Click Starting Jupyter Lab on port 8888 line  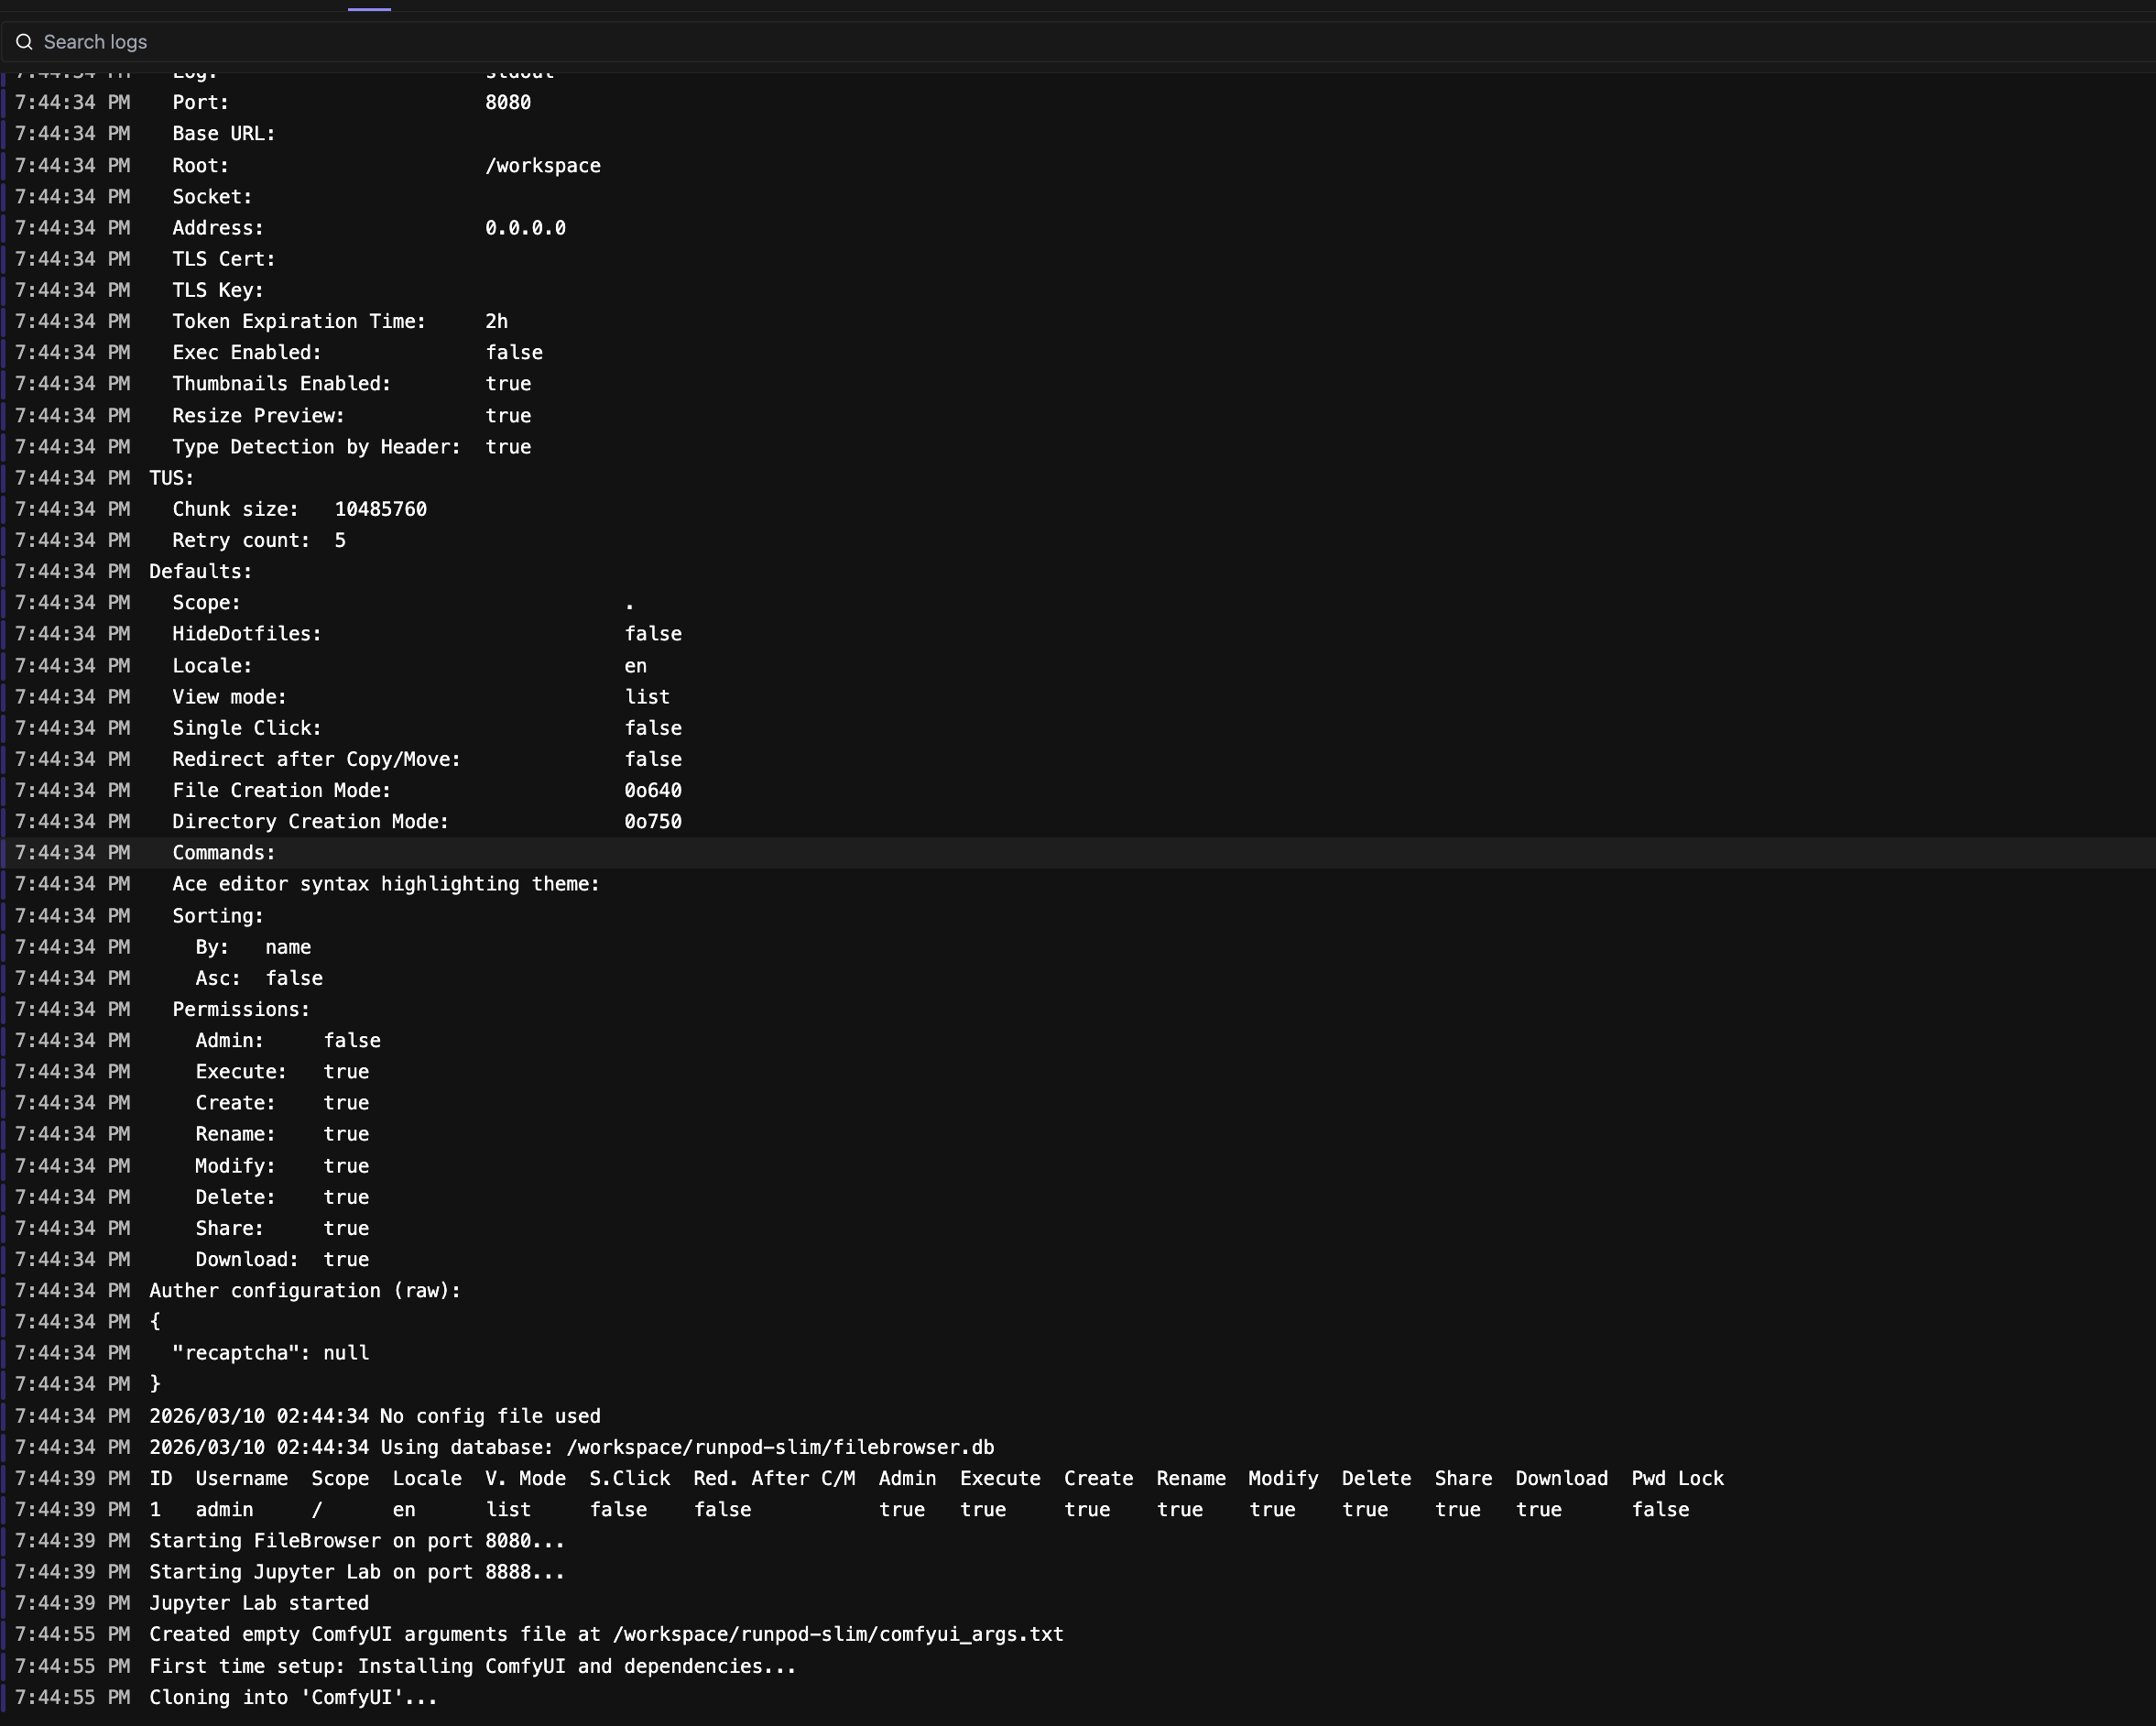[x=357, y=1571]
